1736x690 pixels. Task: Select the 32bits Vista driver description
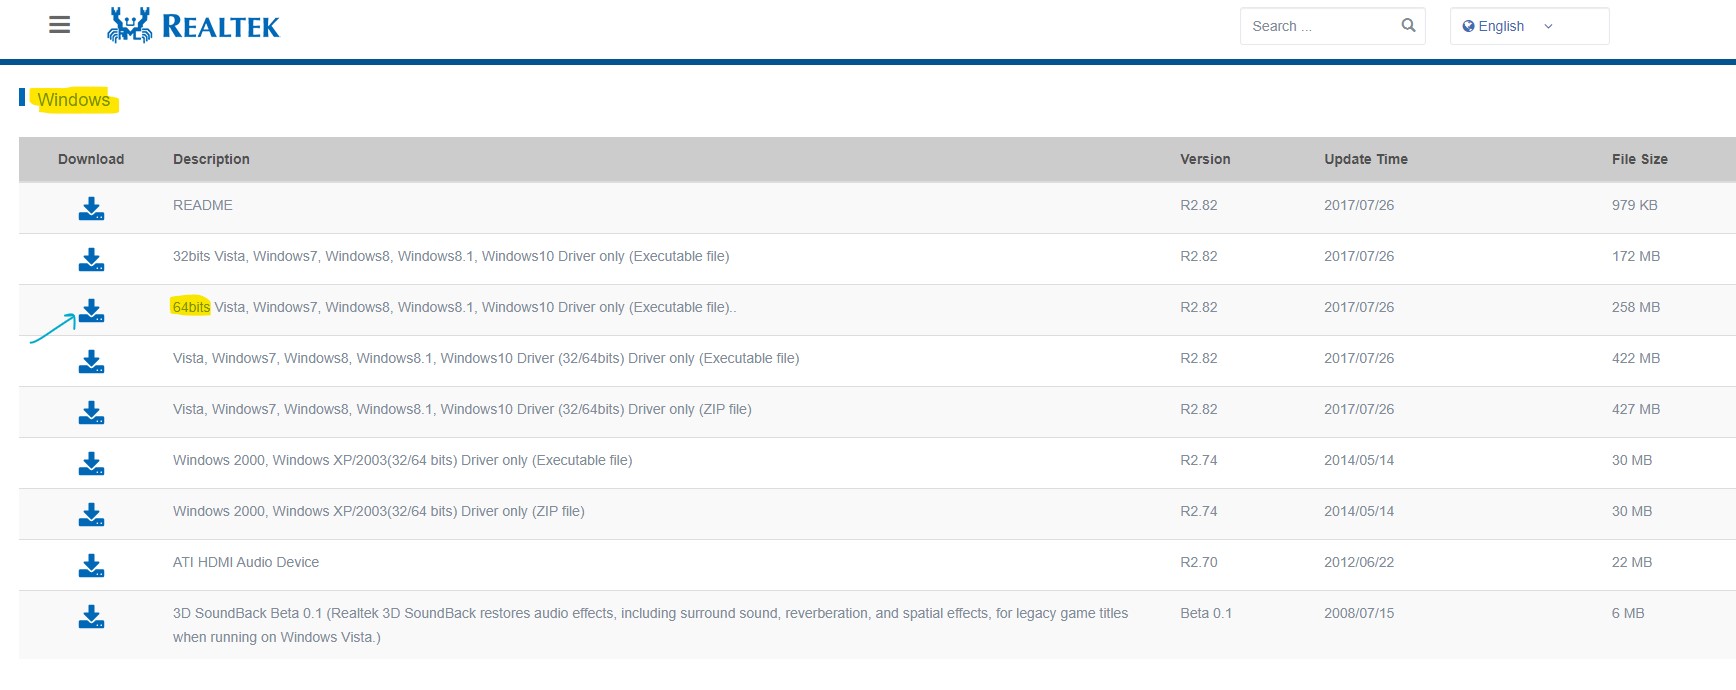451,256
